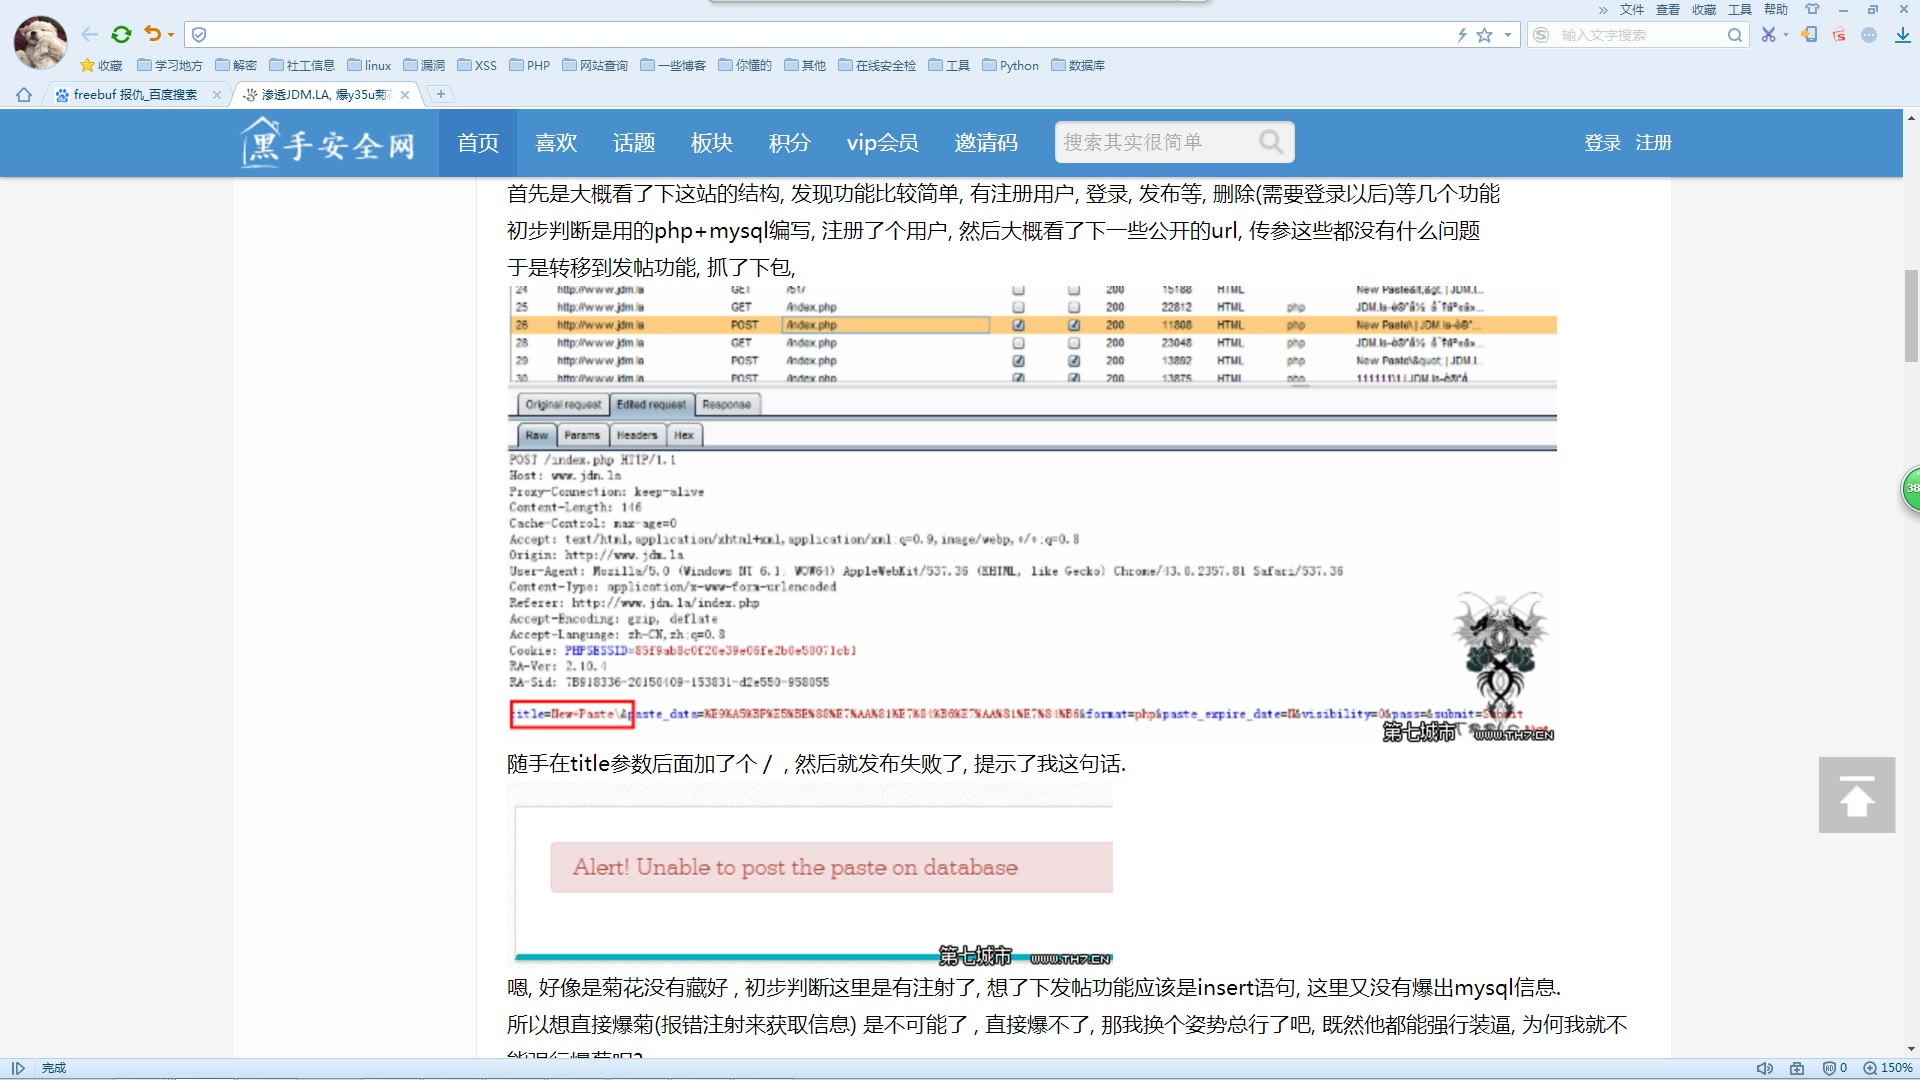Open the 喜欢 navigation link
The image size is (1920, 1080).
(556, 143)
